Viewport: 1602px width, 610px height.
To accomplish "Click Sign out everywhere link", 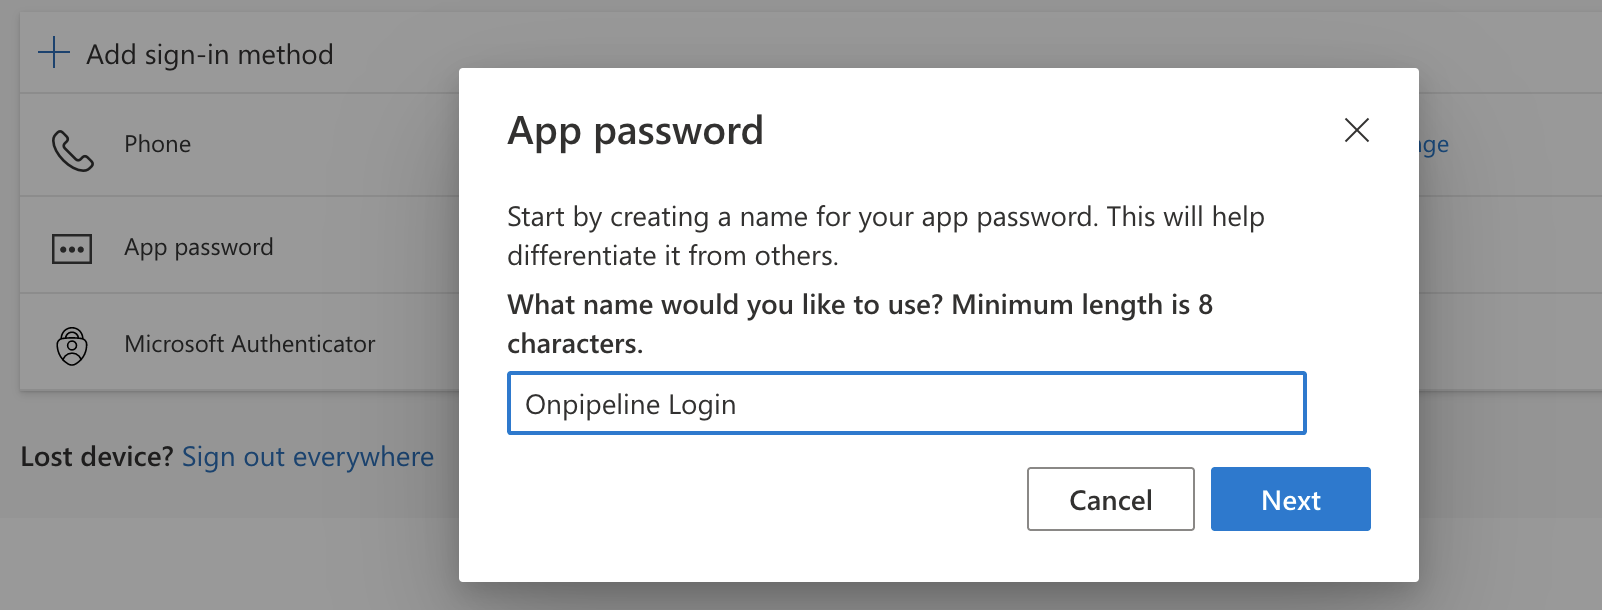I will [x=307, y=456].
